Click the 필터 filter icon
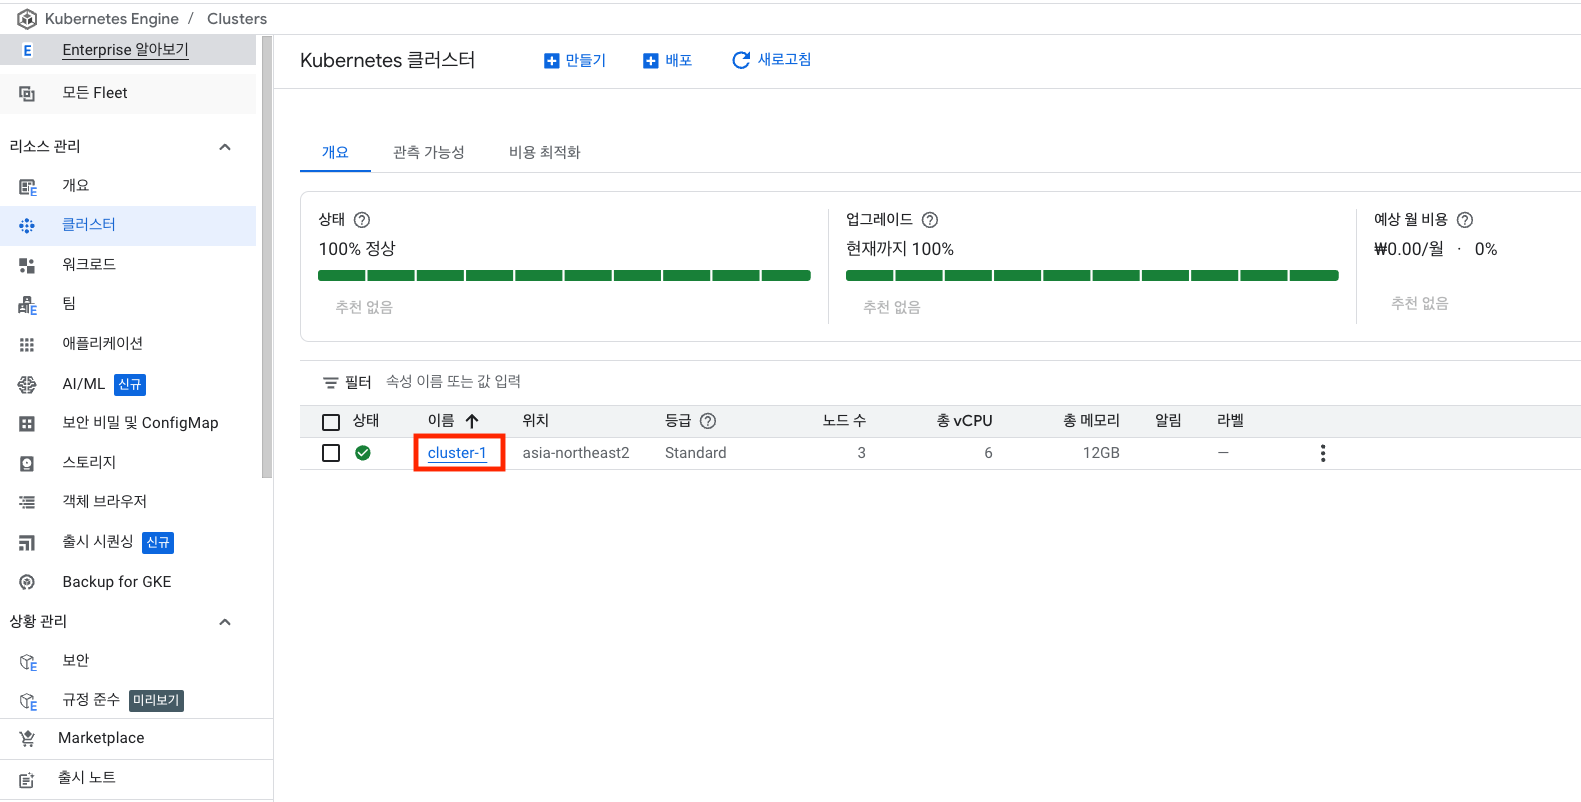The image size is (1581, 802). tap(331, 383)
